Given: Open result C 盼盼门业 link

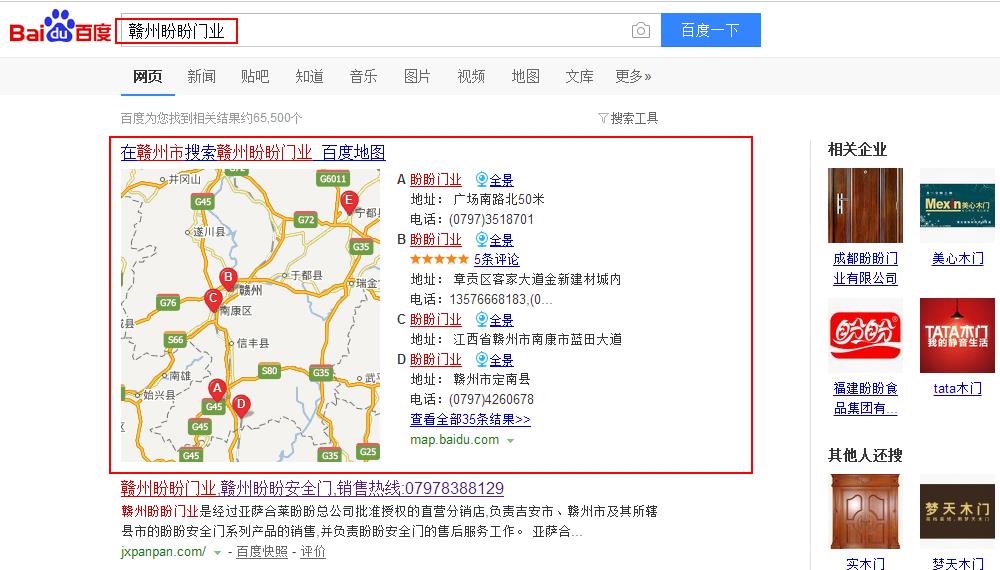Looking at the screenshot, I should click(436, 319).
